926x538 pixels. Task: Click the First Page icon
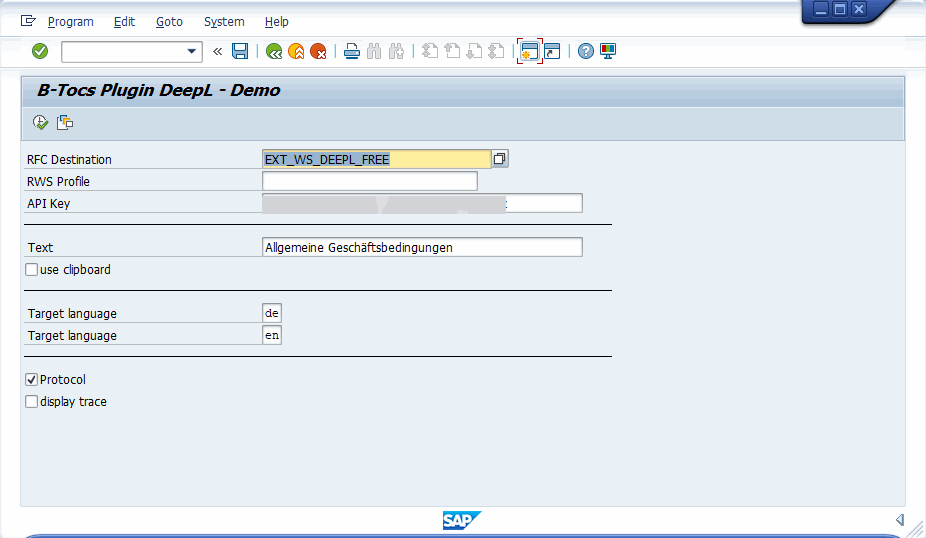coord(430,51)
